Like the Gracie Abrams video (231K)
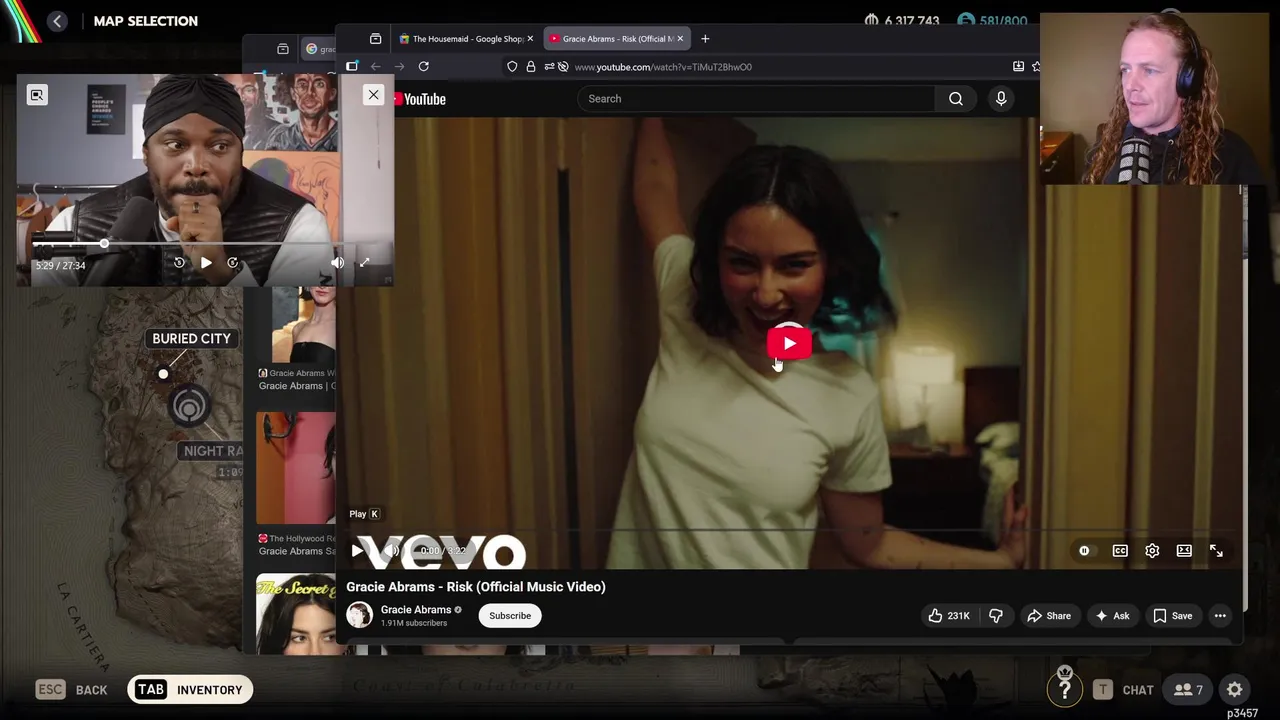The width and height of the screenshot is (1280, 720). coord(949,616)
